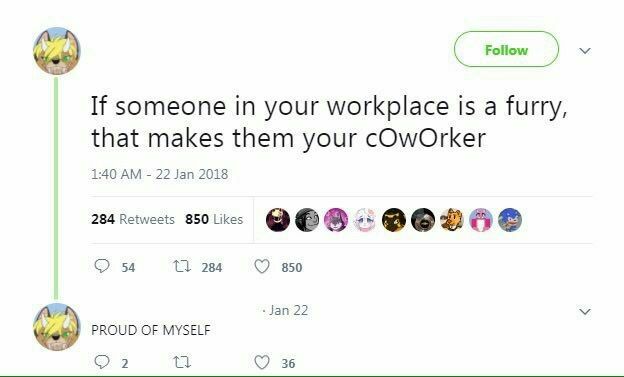Expand the main tweet options chevron
The height and width of the screenshot is (377, 624).
pos(585,51)
